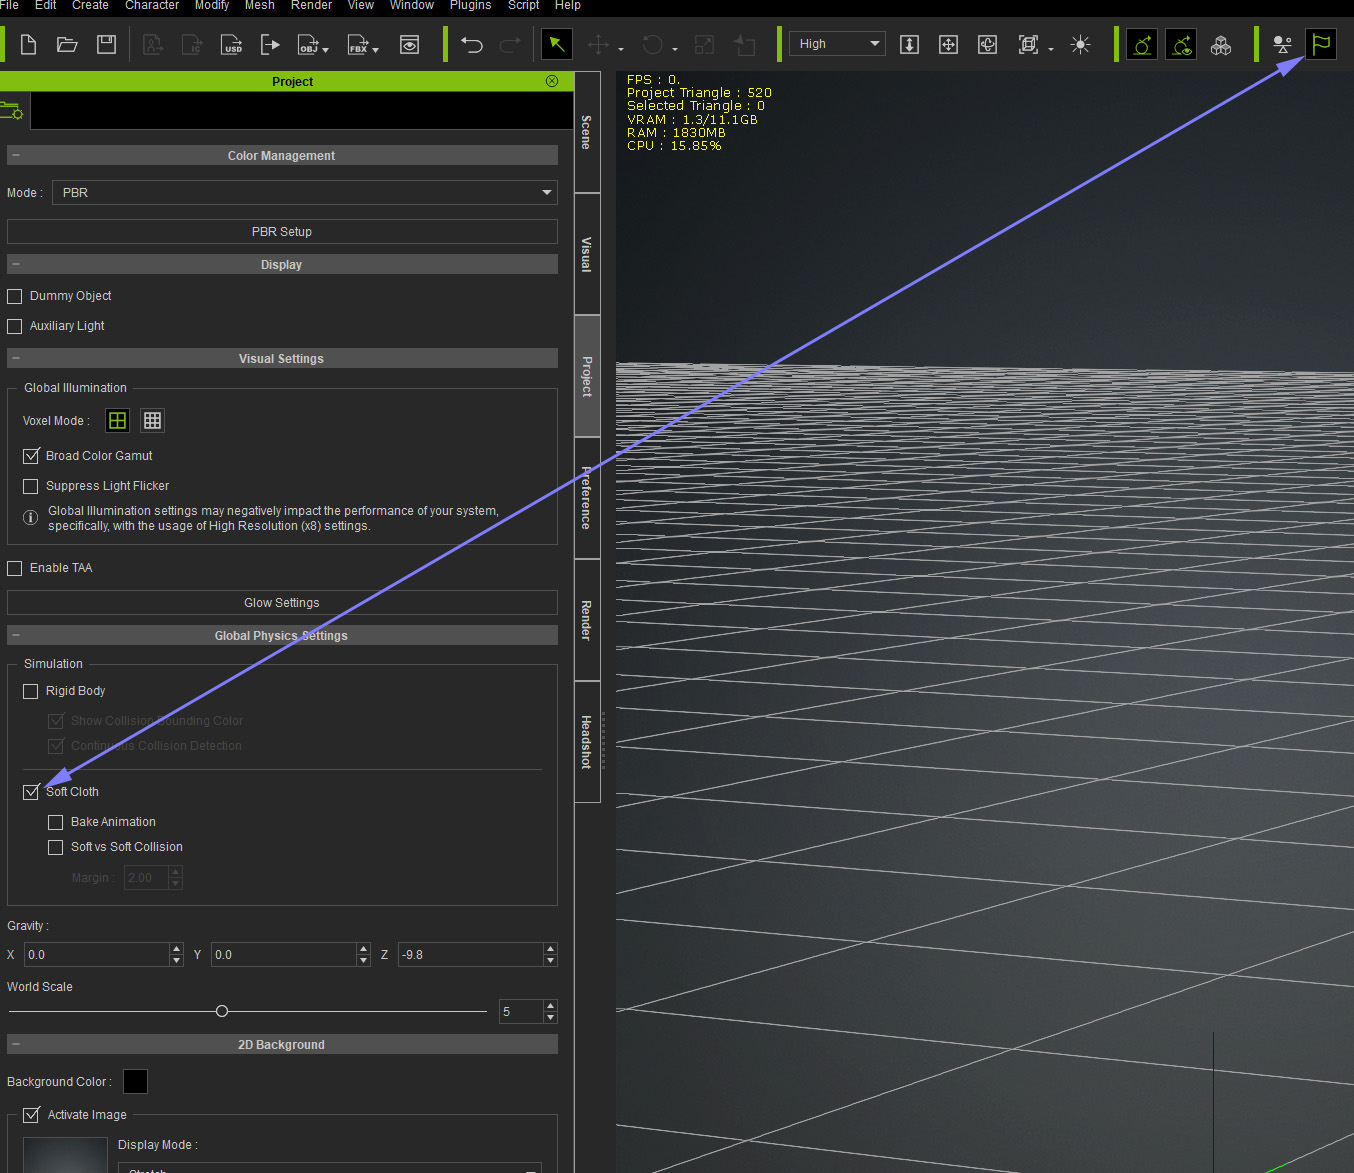Click the Gravity Y input field

(x=285, y=955)
